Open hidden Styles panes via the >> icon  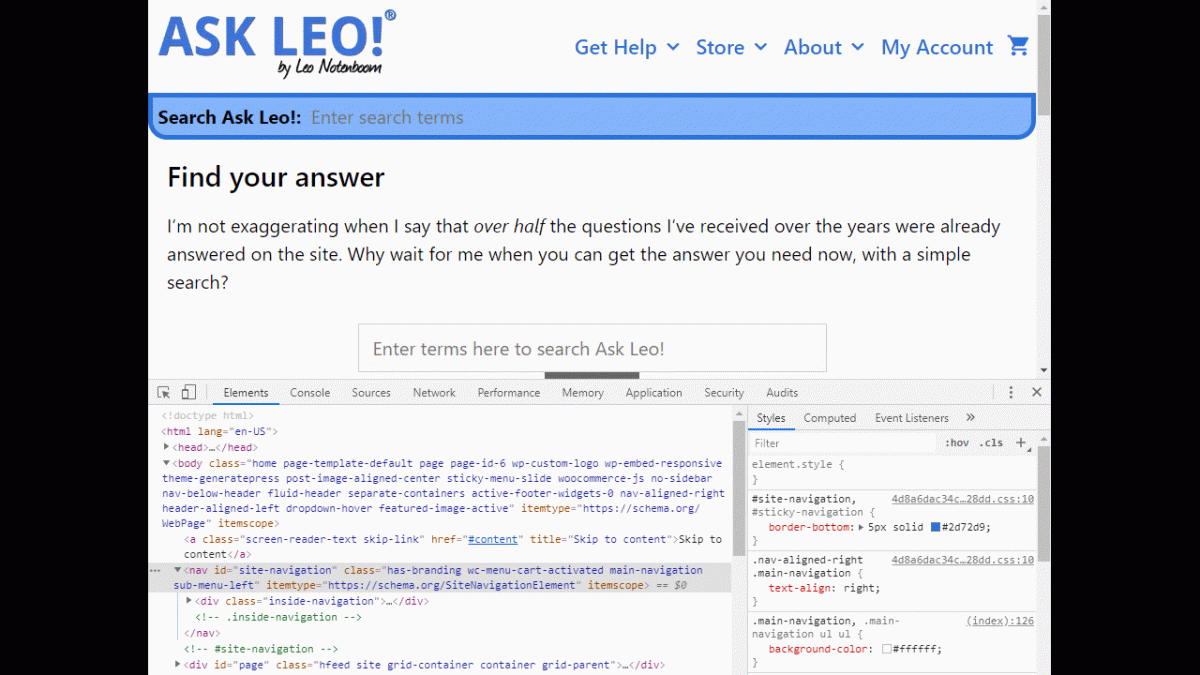[x=968, y=418]
